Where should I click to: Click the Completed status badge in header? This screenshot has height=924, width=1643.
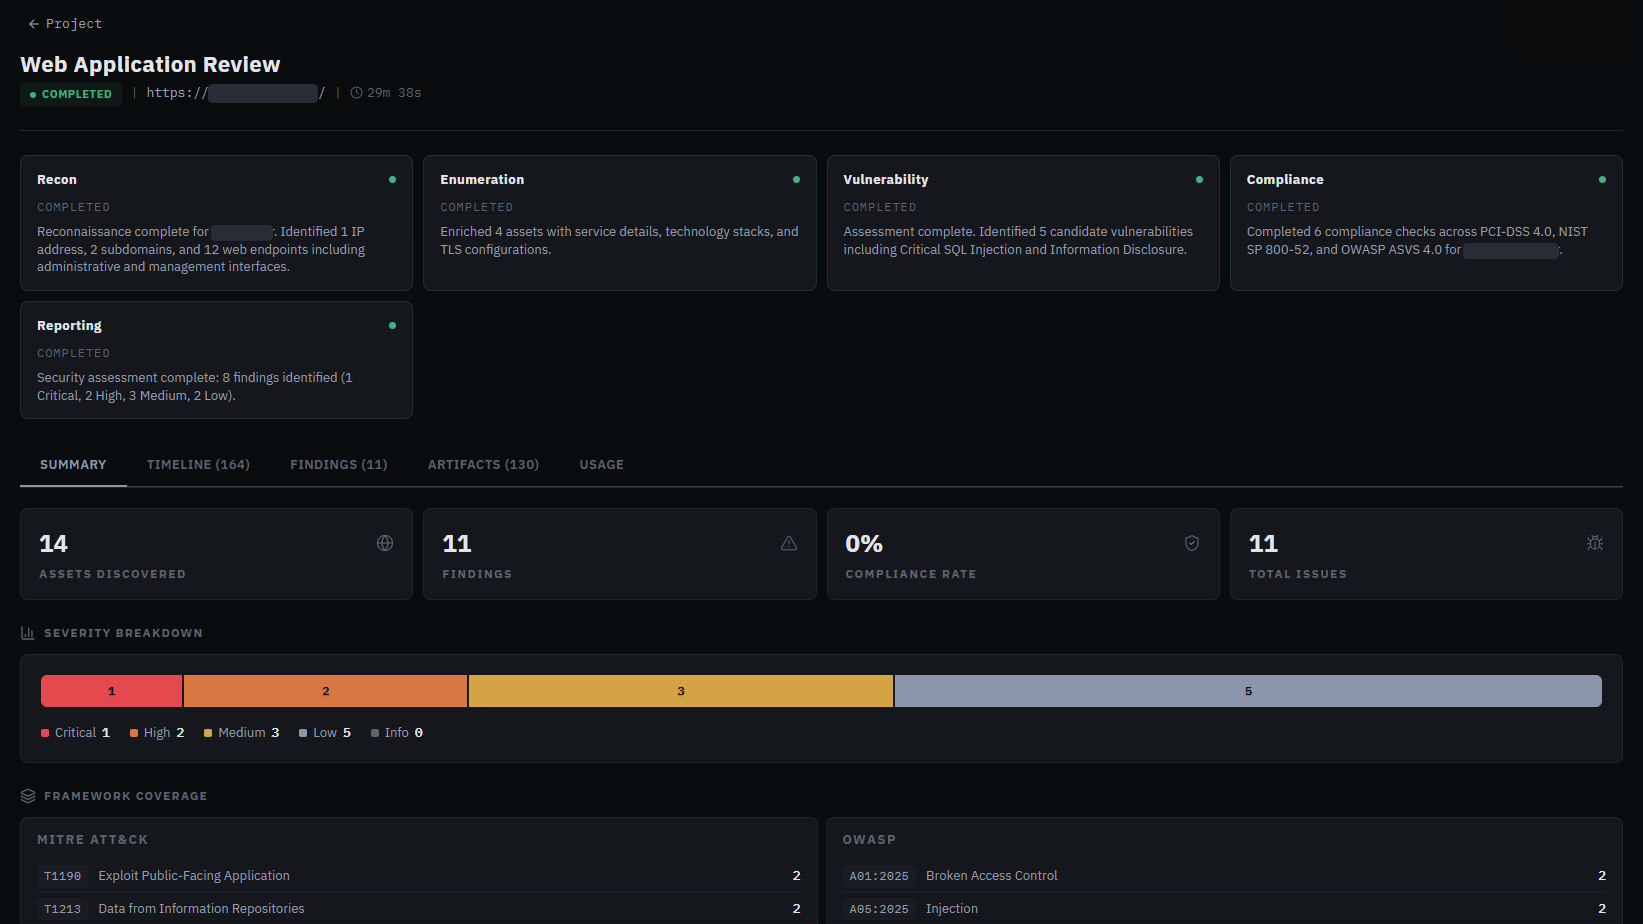tap(71, 94)
